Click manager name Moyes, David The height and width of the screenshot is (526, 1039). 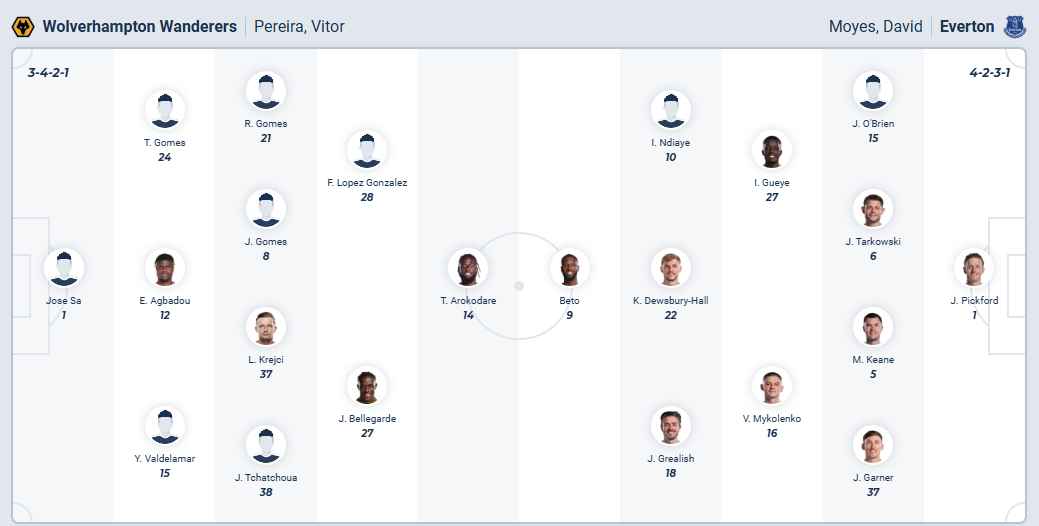875,26
